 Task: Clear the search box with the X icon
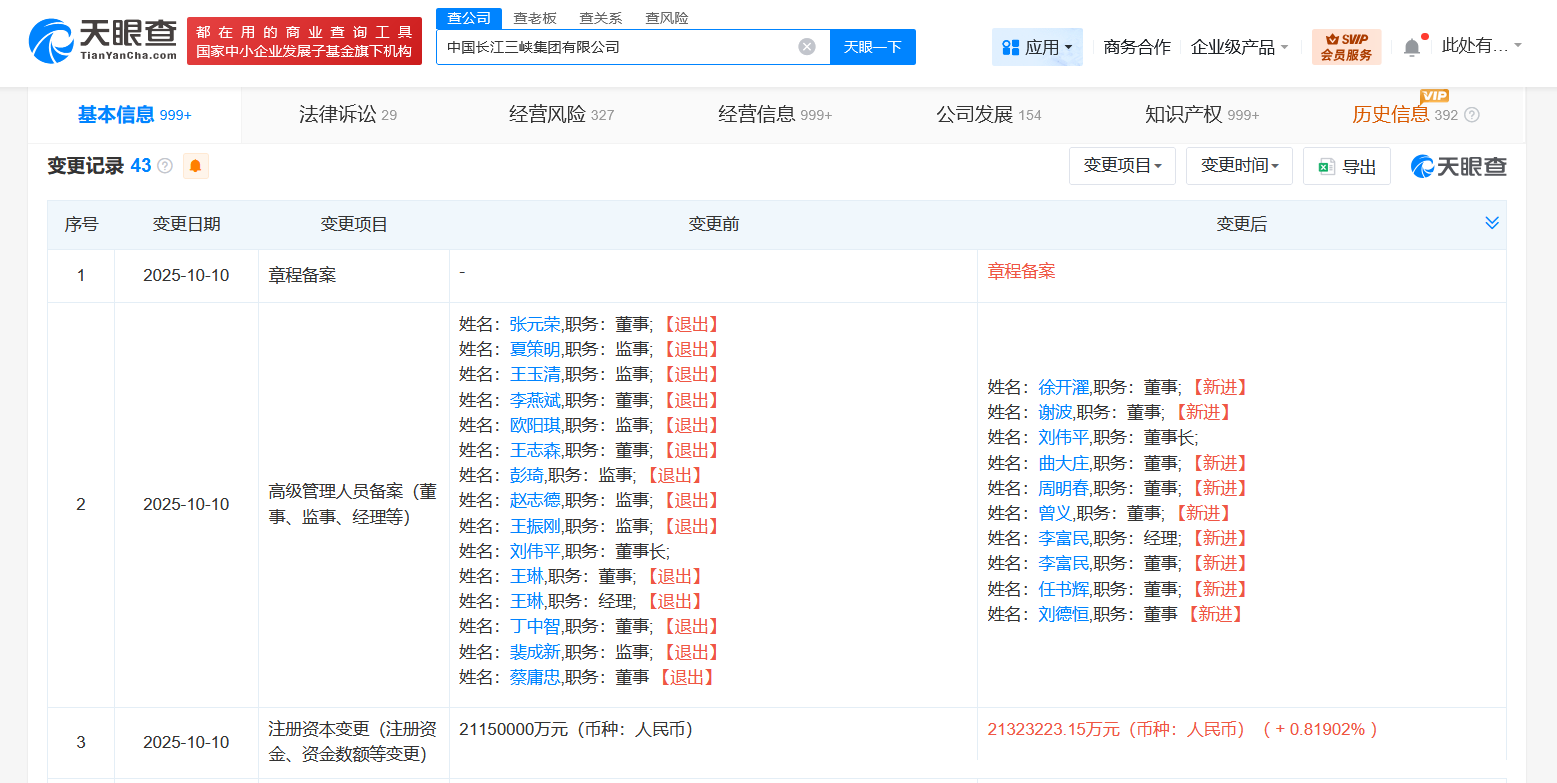click(x=806, y=46)
